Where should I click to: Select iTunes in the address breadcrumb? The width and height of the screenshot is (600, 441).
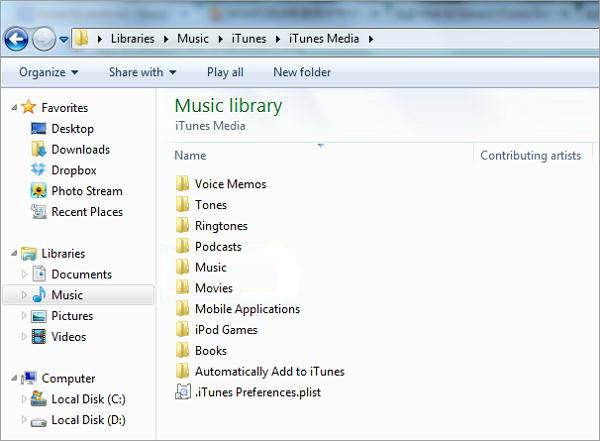[249, 39]
